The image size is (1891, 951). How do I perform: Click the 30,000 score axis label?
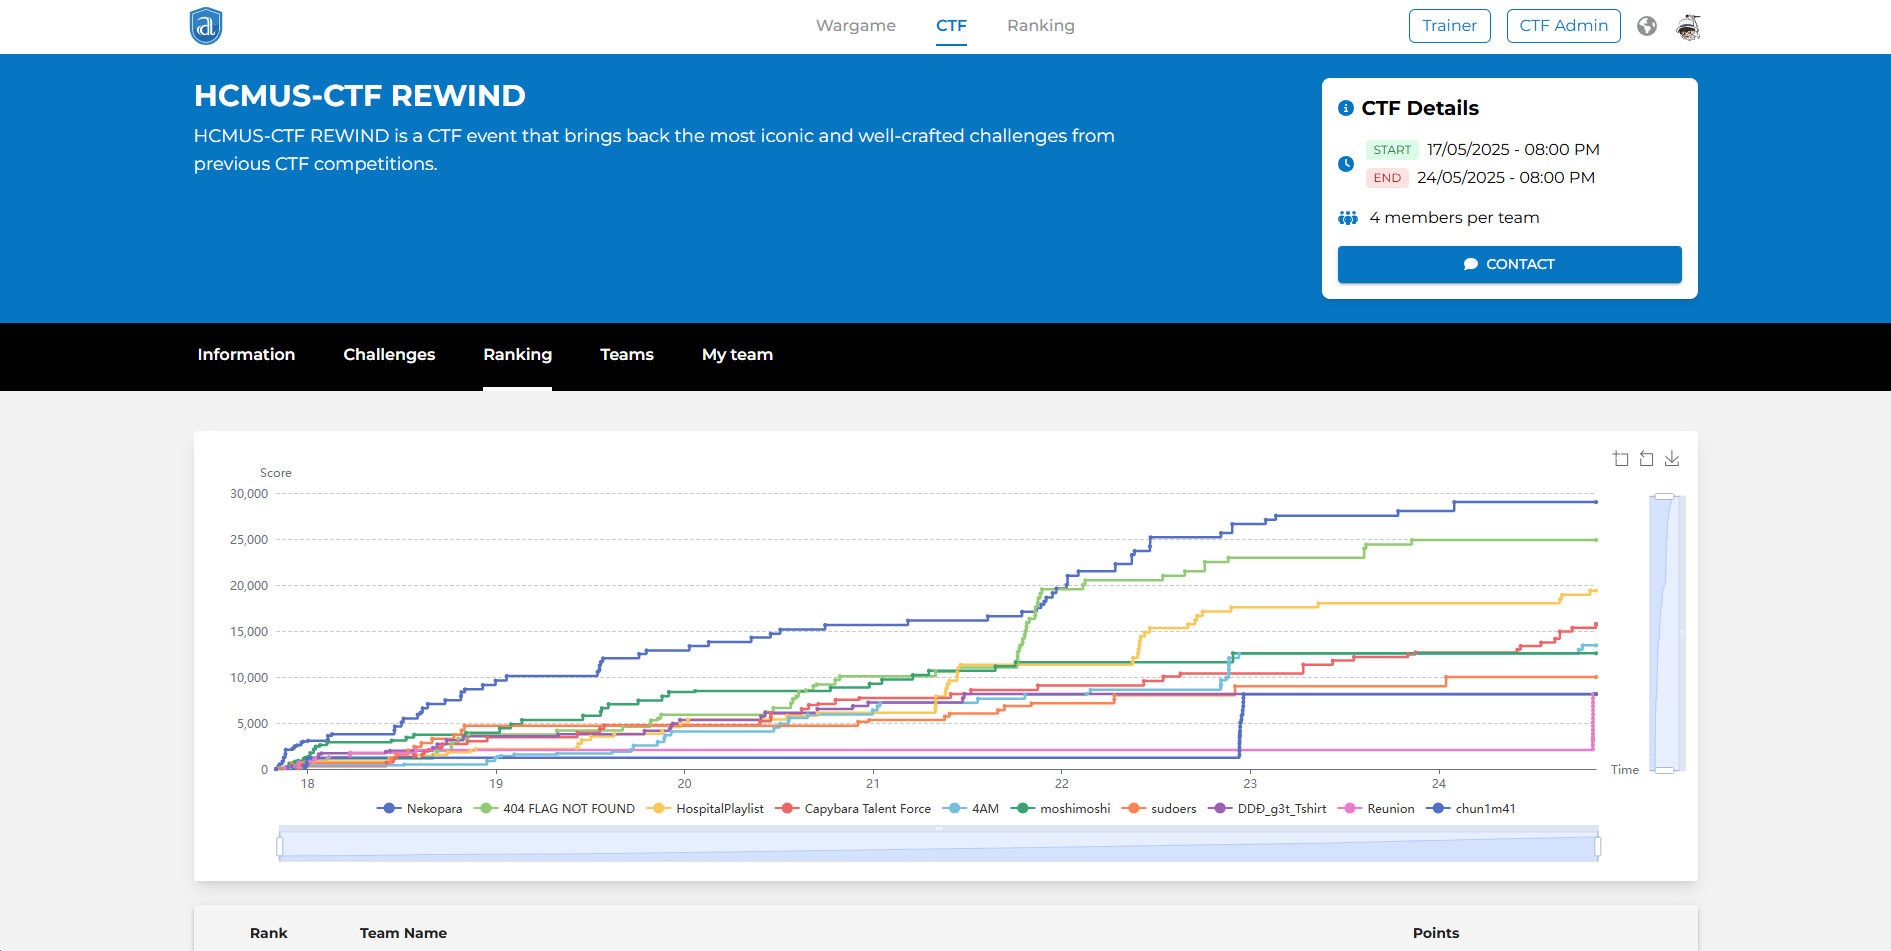[x=249, y=494]
